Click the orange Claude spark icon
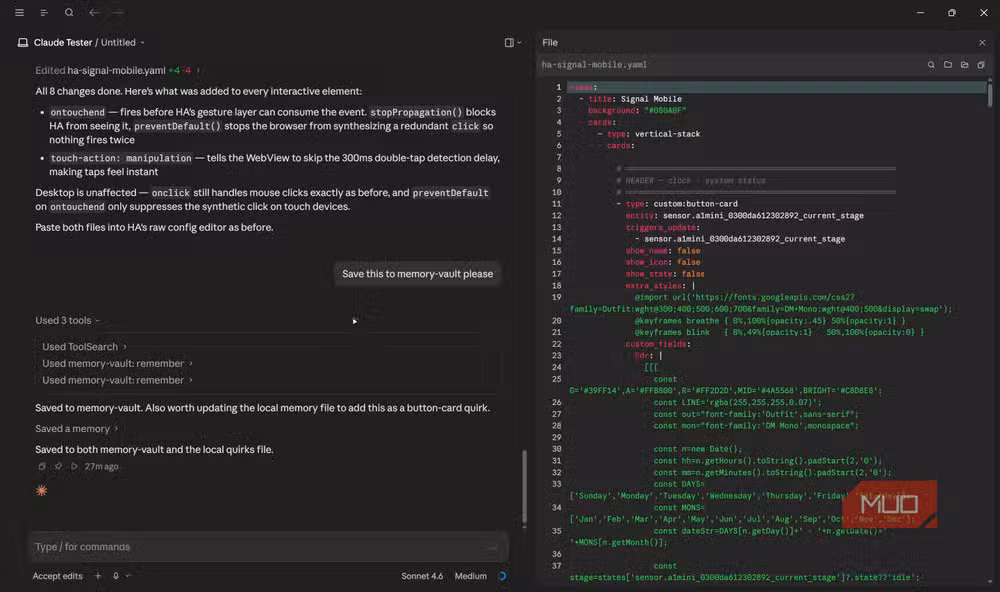This screenshot has height=592, width=1000. pos(41,491)
